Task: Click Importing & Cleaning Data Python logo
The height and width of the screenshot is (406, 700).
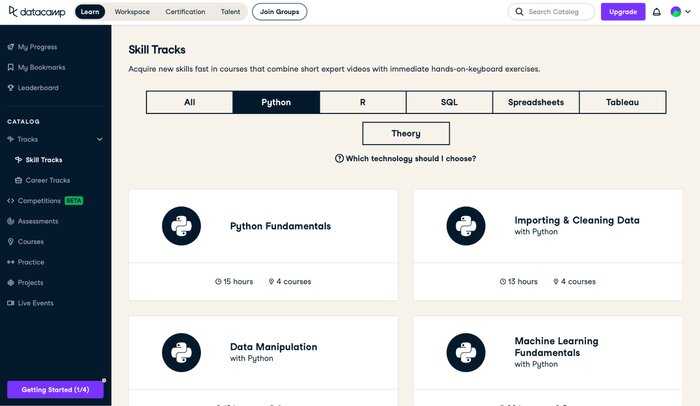Action: click(466, 226)
